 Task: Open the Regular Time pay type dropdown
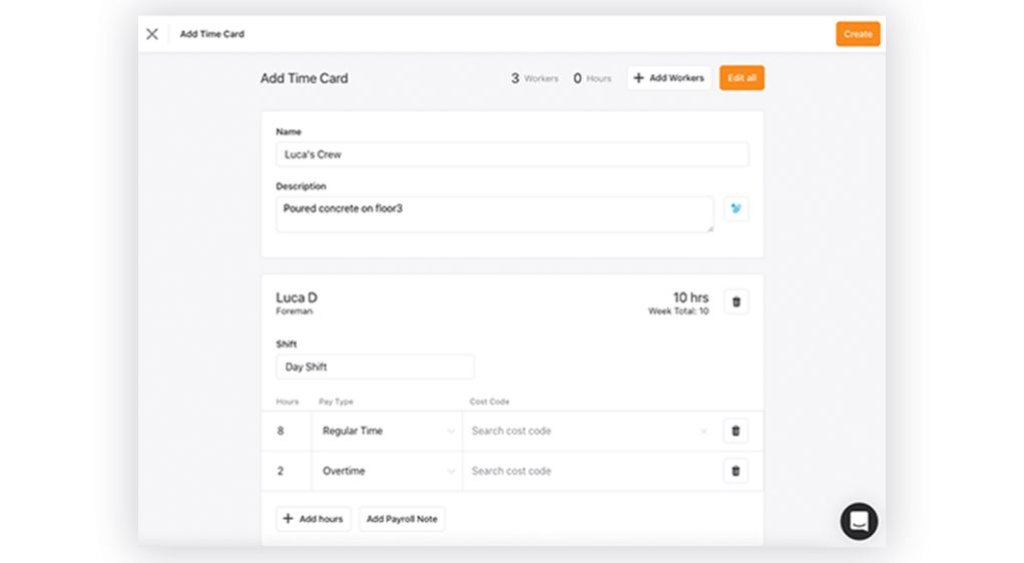[386, 431]
